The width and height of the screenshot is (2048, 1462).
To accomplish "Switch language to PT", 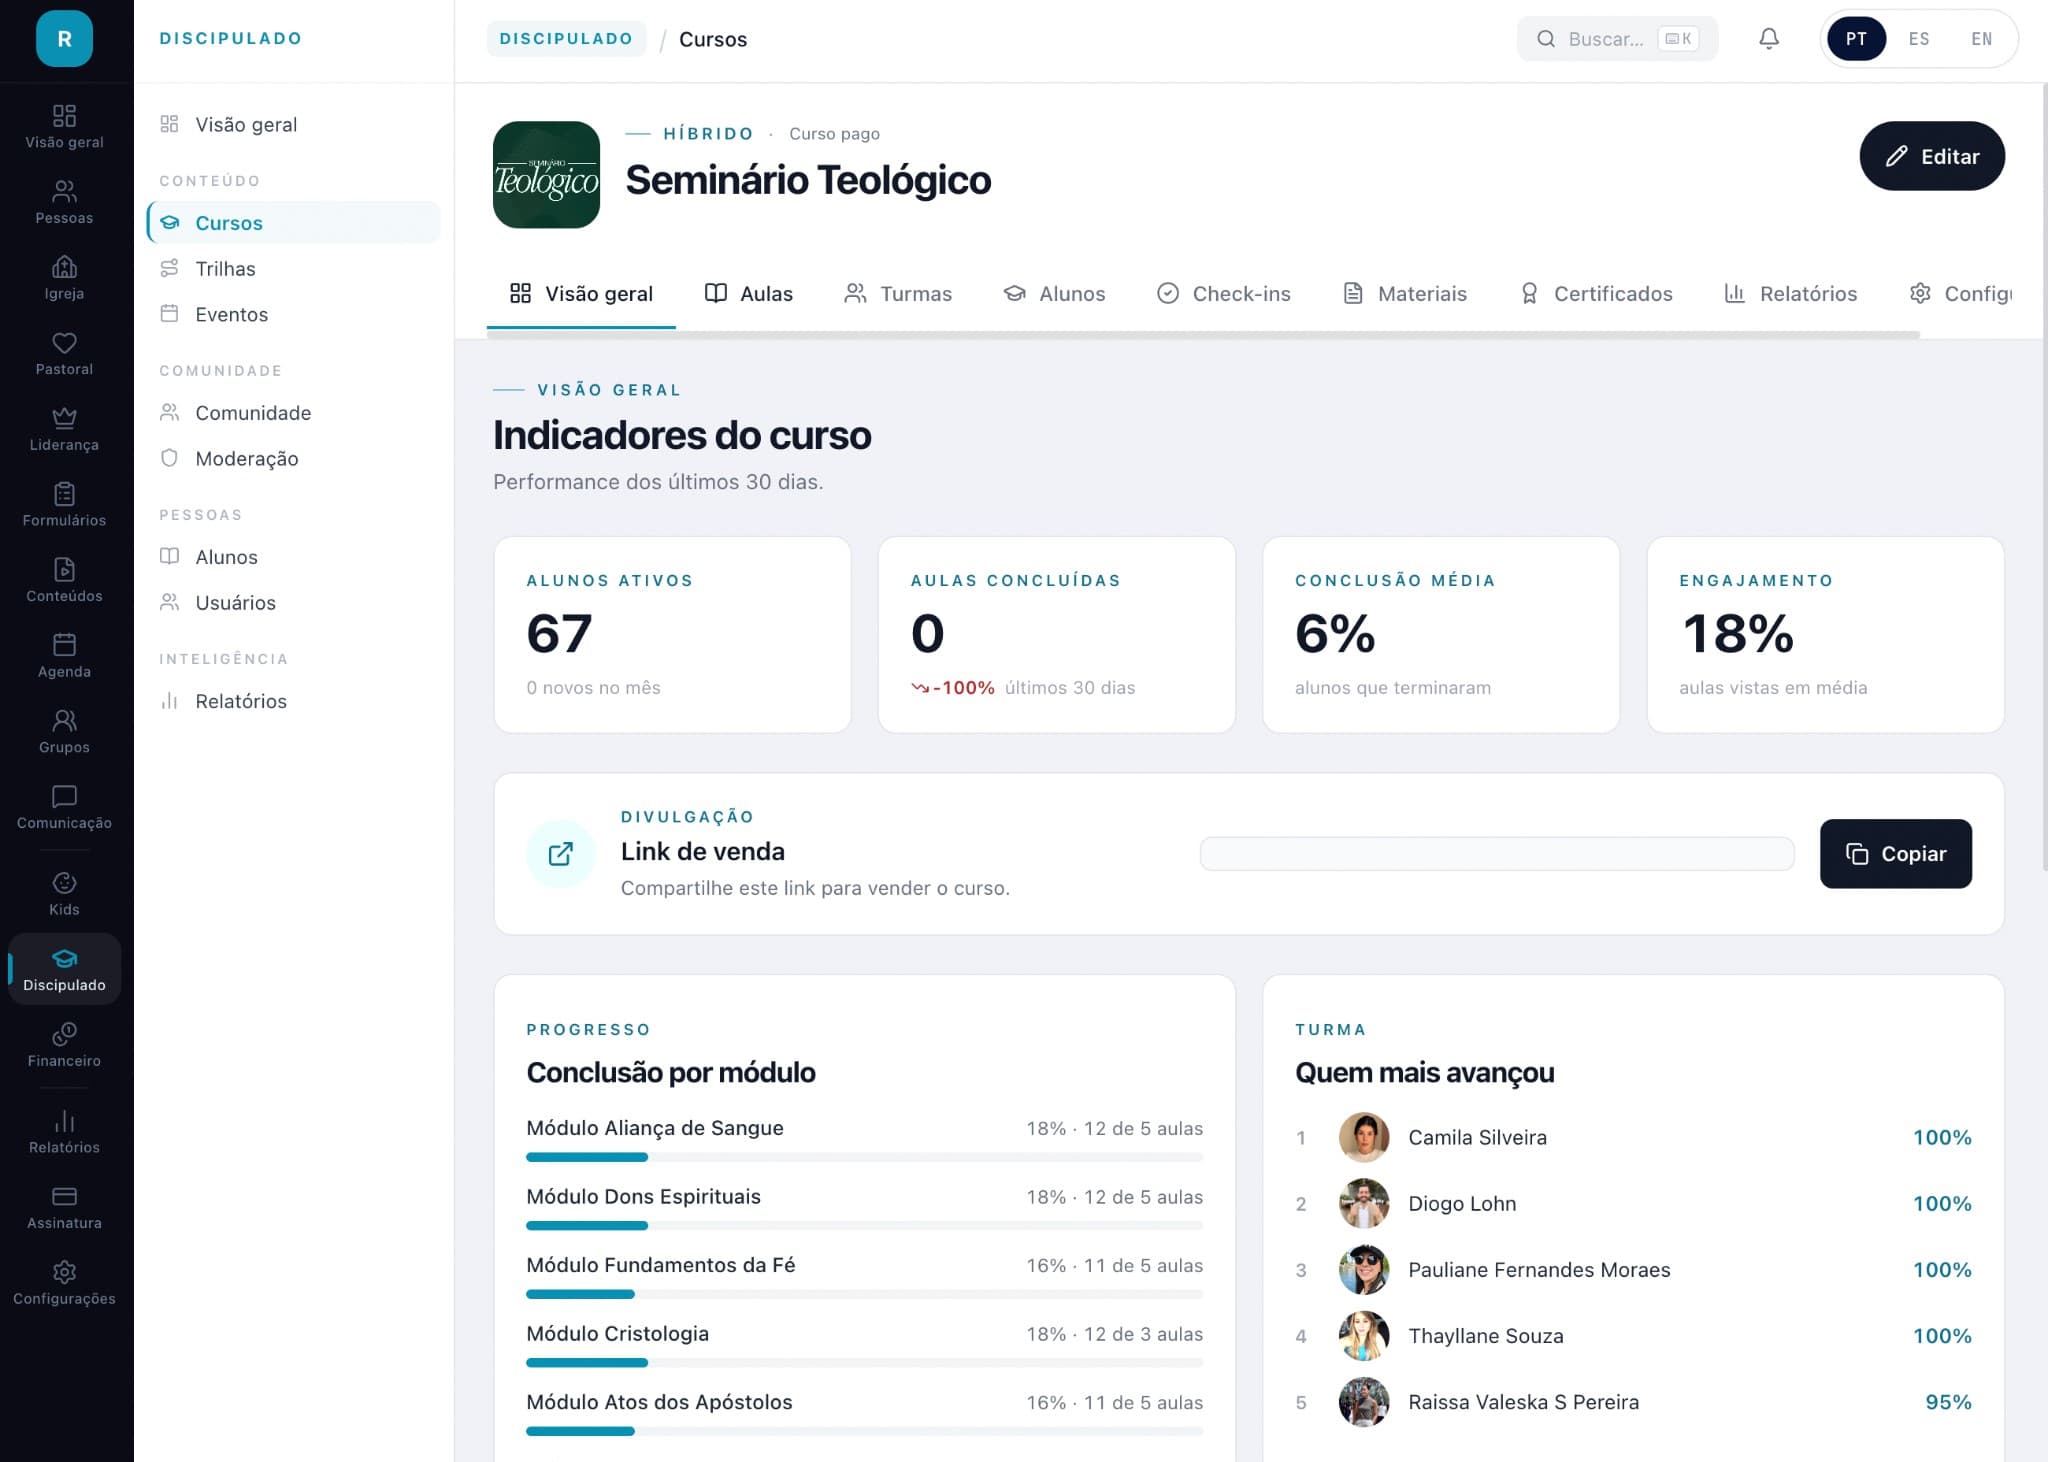I will [x=1856, y=39].
